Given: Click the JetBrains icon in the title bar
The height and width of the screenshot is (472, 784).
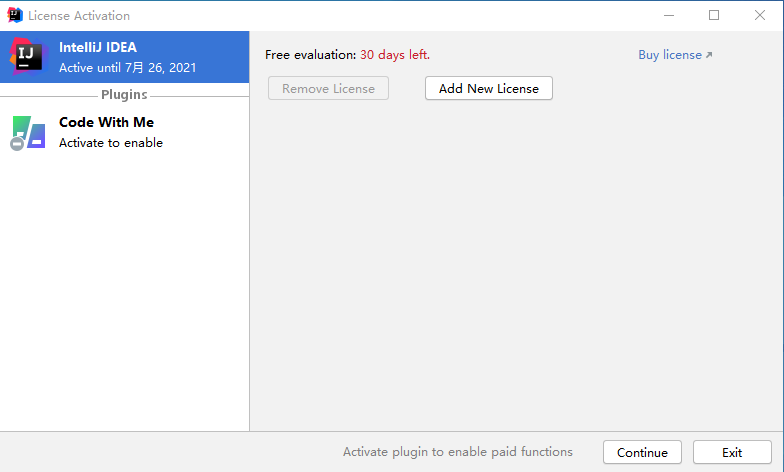Looking at the screenshot, I should click(15, 16).
